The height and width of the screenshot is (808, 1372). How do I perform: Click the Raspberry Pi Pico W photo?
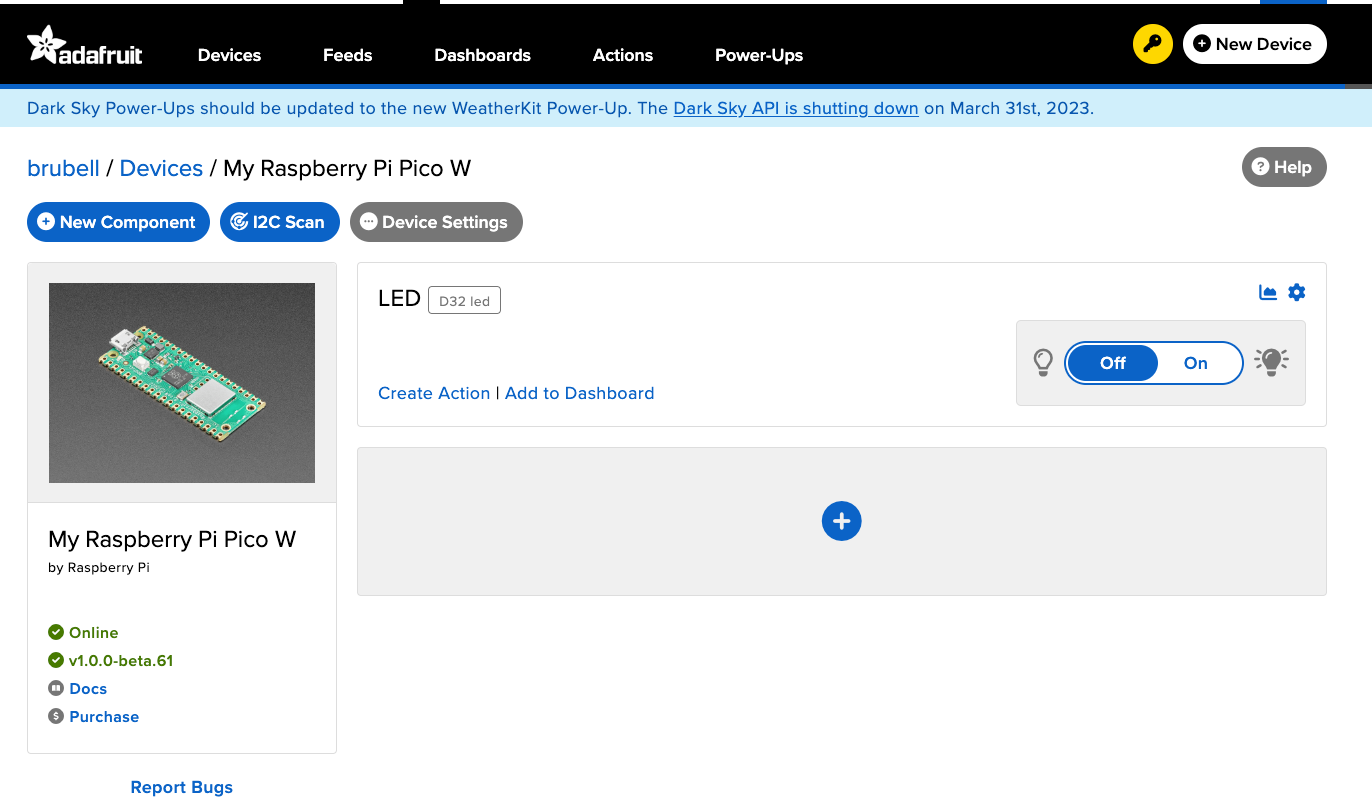click(x=181, y=382)
